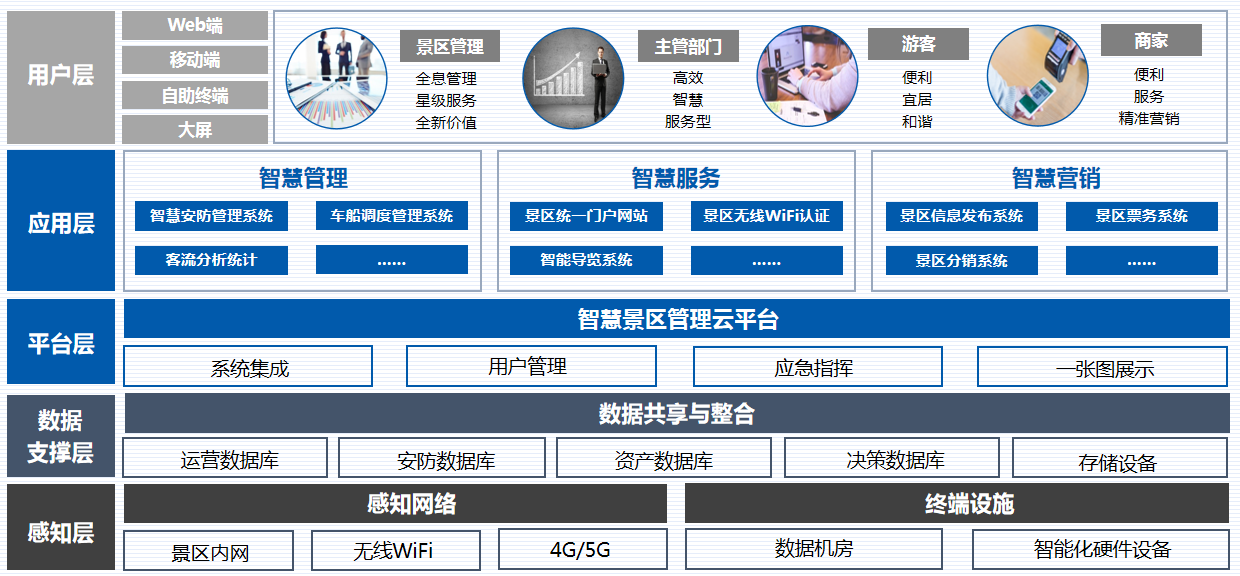The width and height of the screenshot is (1240, 576).
Task: Click the 智慧景区管理云平台 banner
Action: 677,319
